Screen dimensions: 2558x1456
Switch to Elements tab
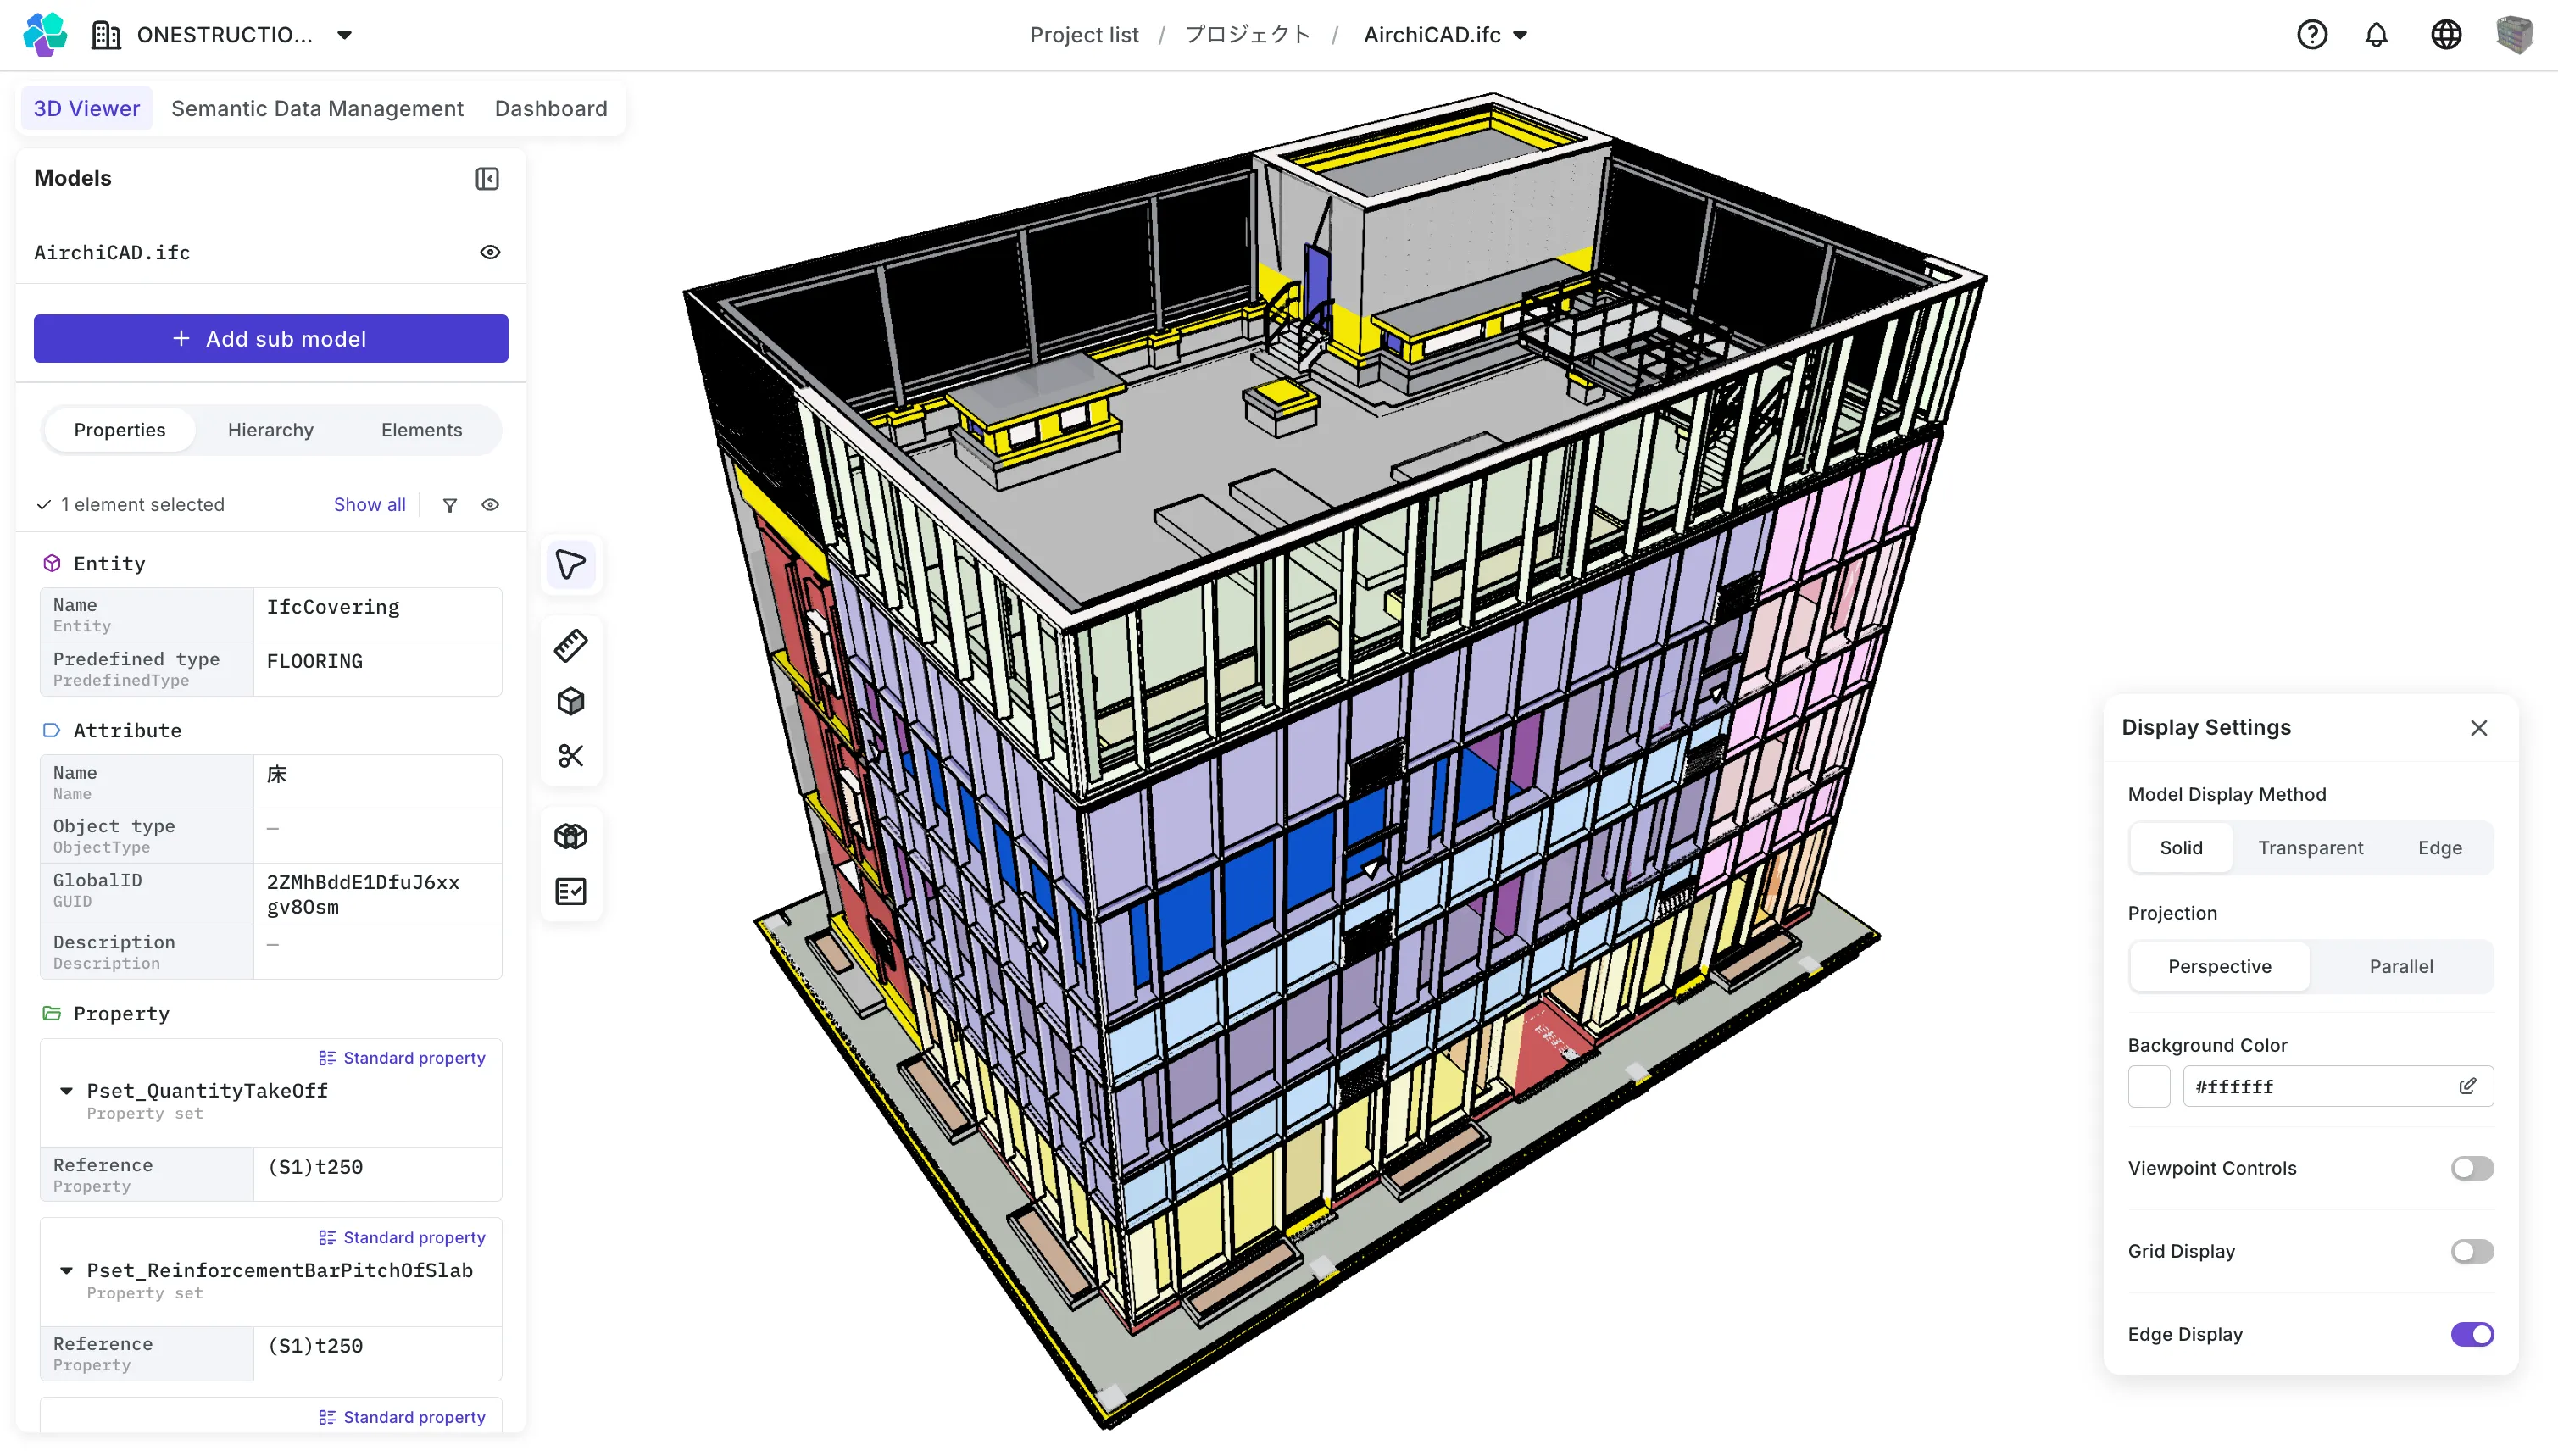[x=421, y=430]
